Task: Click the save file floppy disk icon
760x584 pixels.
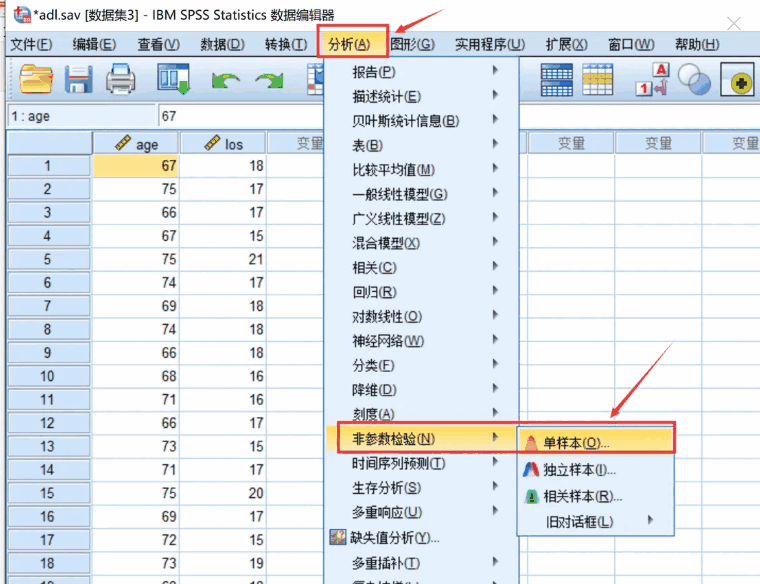Action: 78,78
